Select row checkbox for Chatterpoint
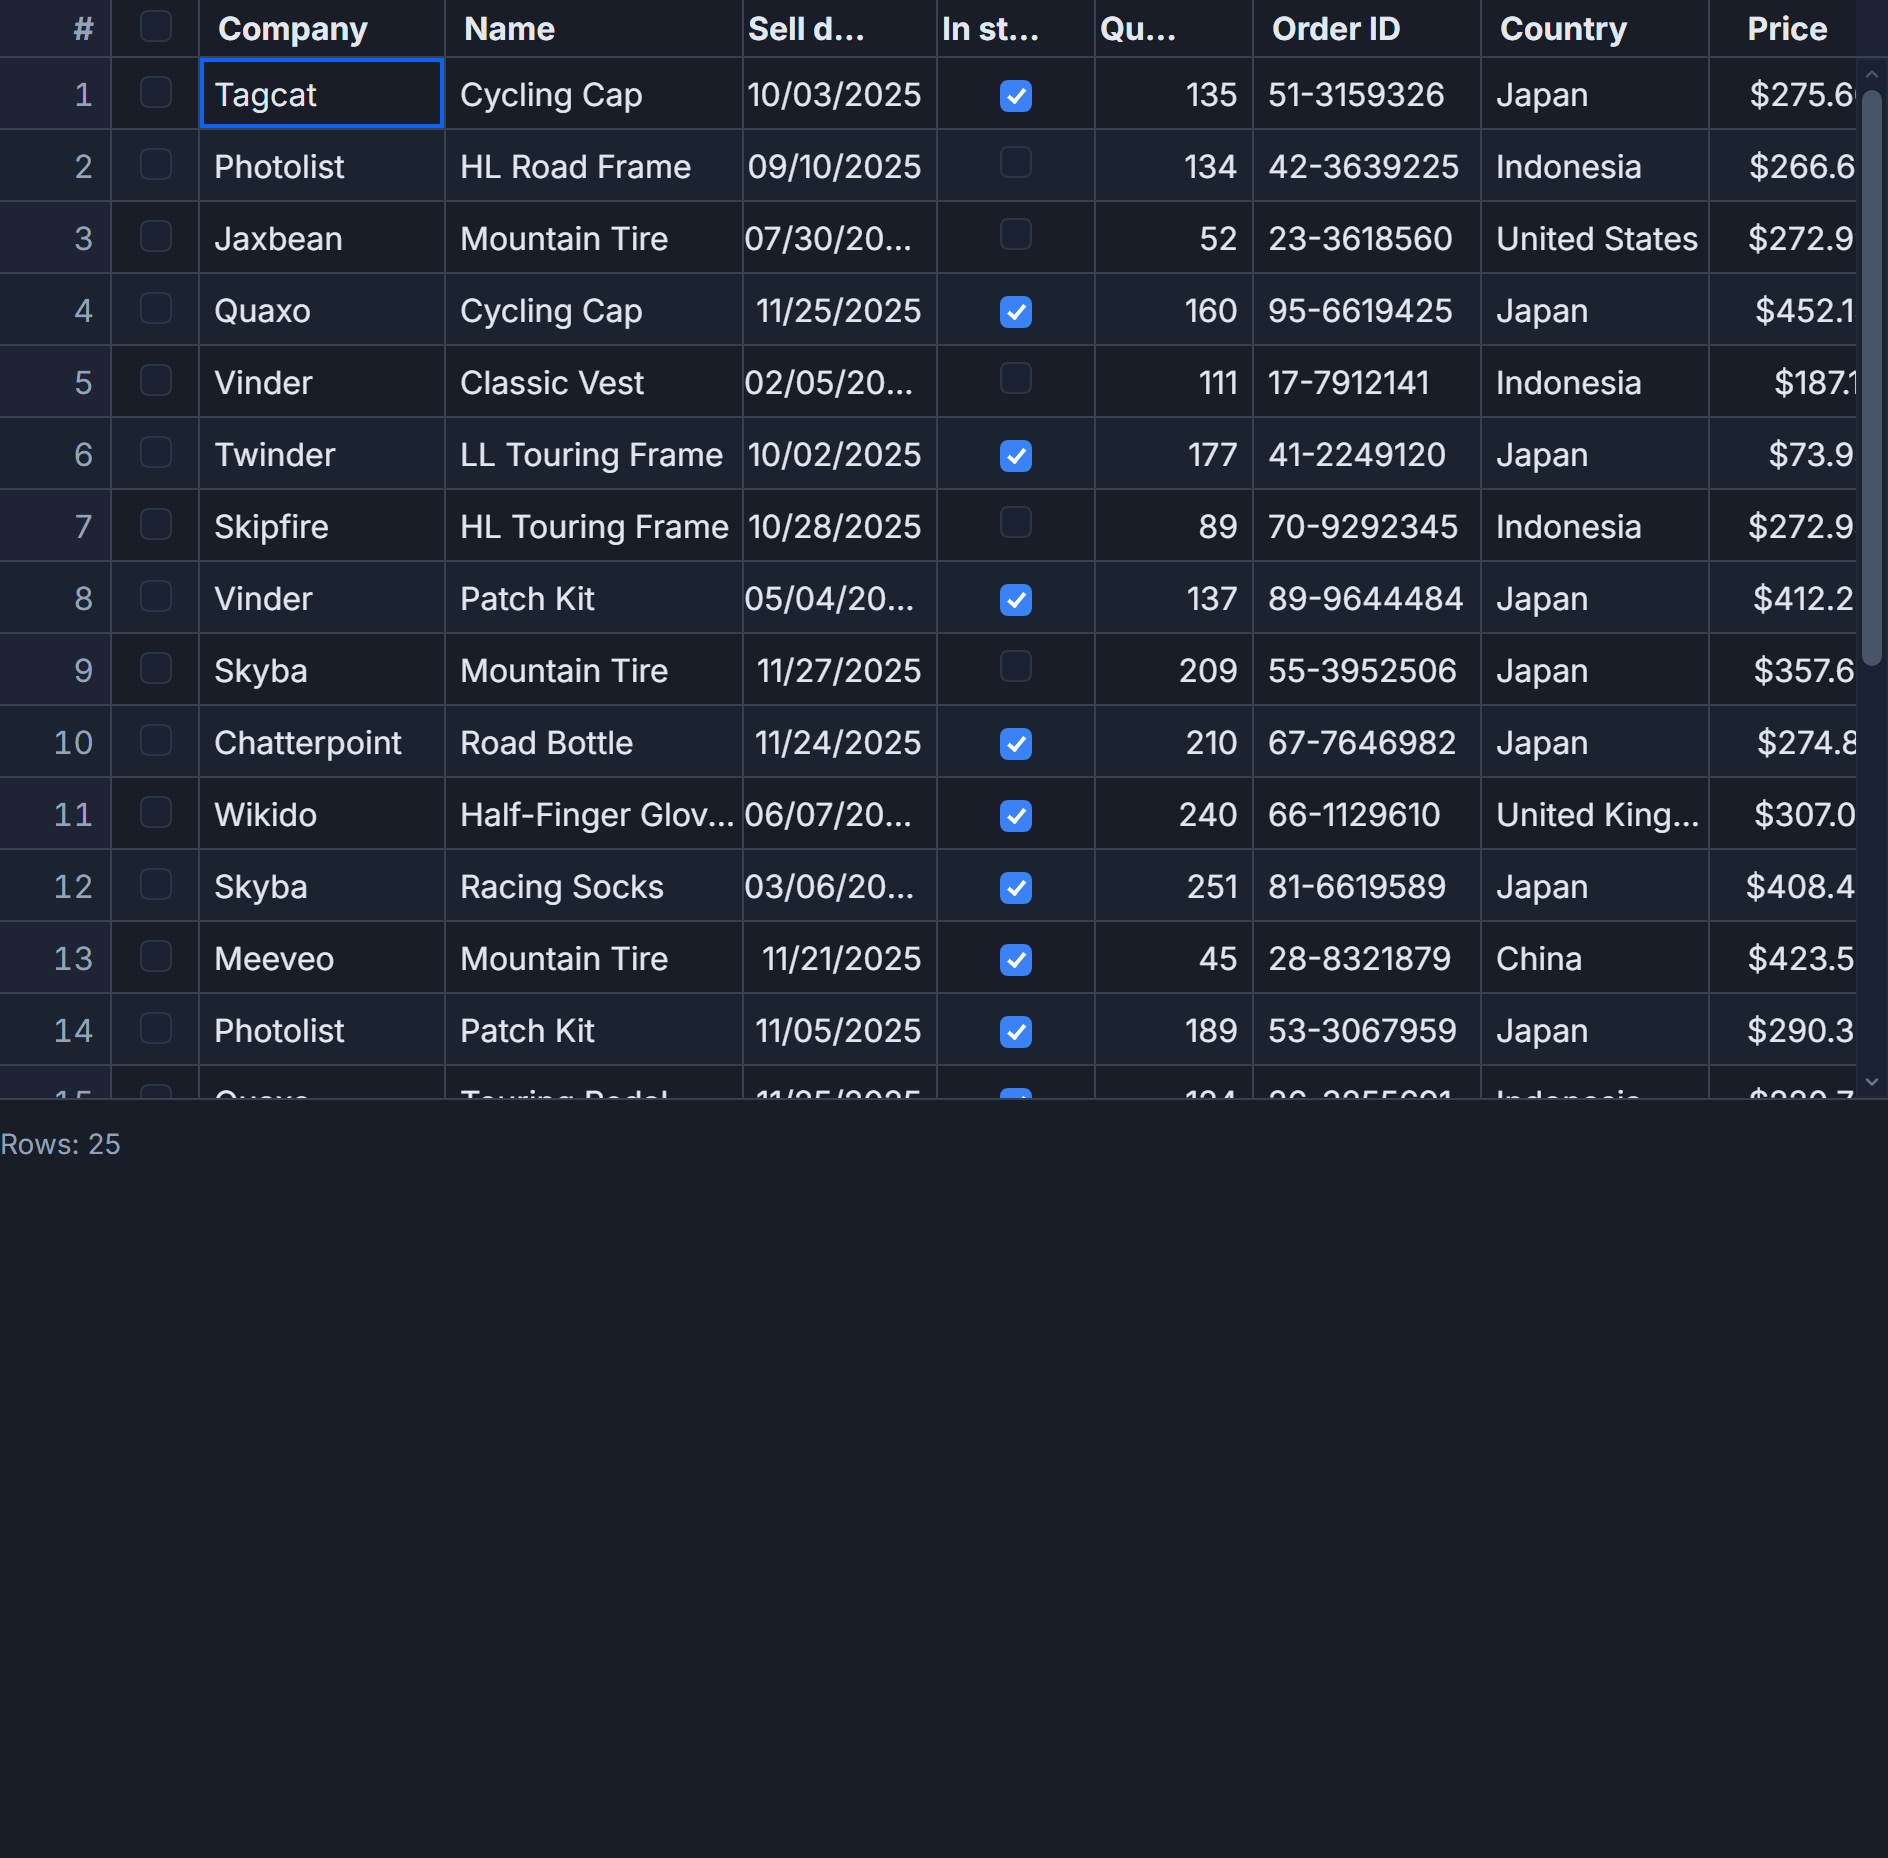 pos(155,741)
